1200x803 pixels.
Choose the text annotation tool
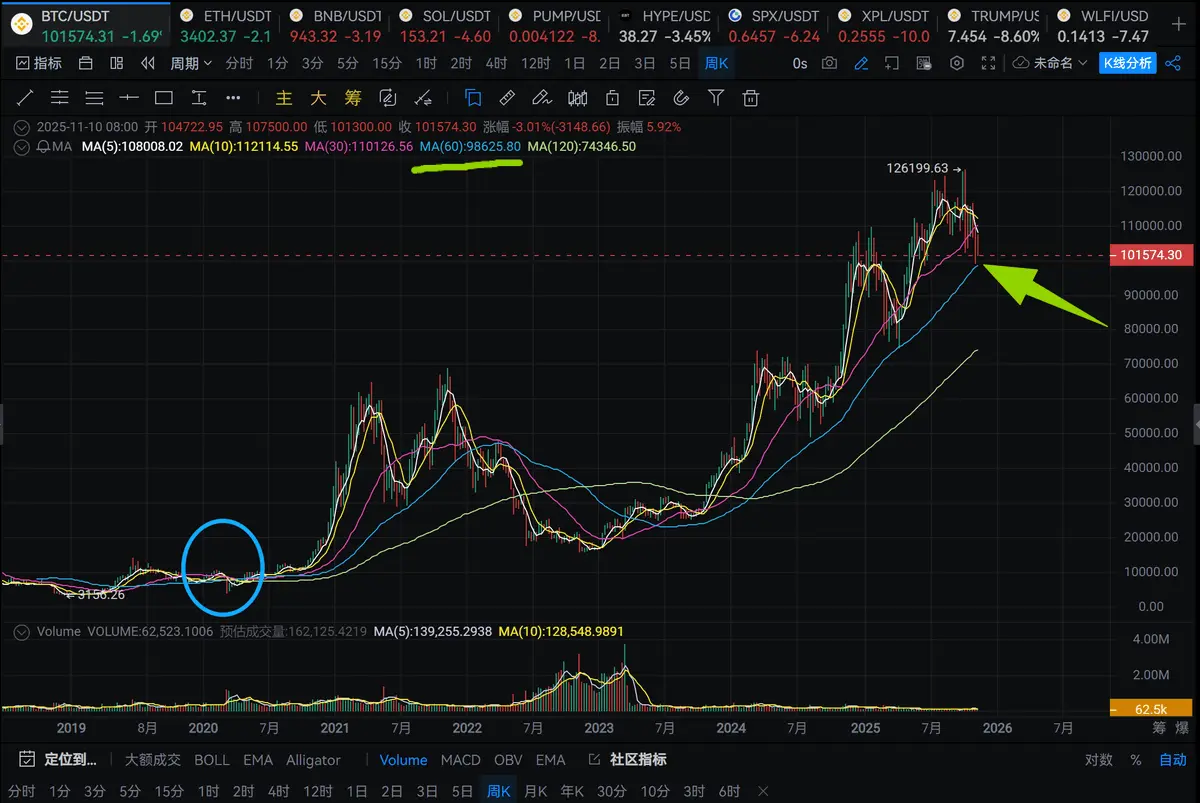pyautogui.click(x=198, y=99)
